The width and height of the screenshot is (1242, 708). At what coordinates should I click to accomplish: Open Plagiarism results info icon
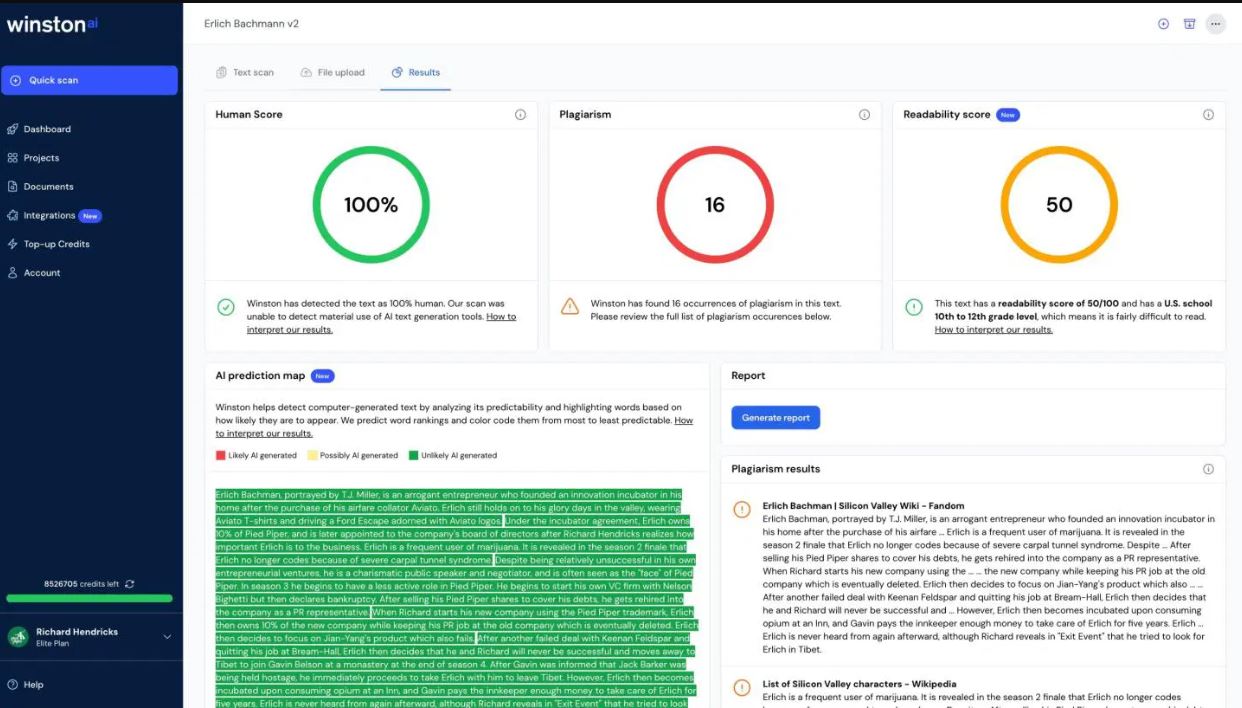1208,469
